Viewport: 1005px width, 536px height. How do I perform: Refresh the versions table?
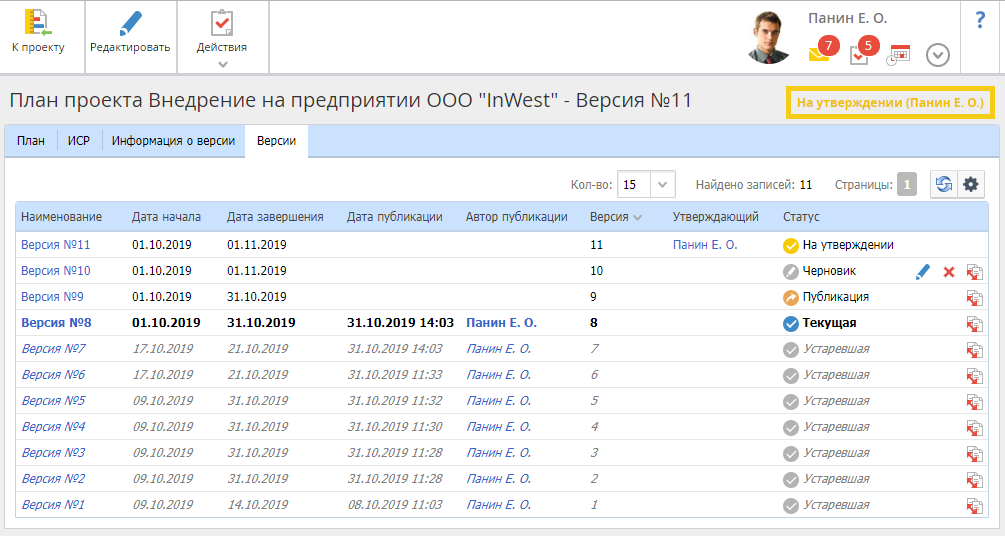(x=942, y=184)
